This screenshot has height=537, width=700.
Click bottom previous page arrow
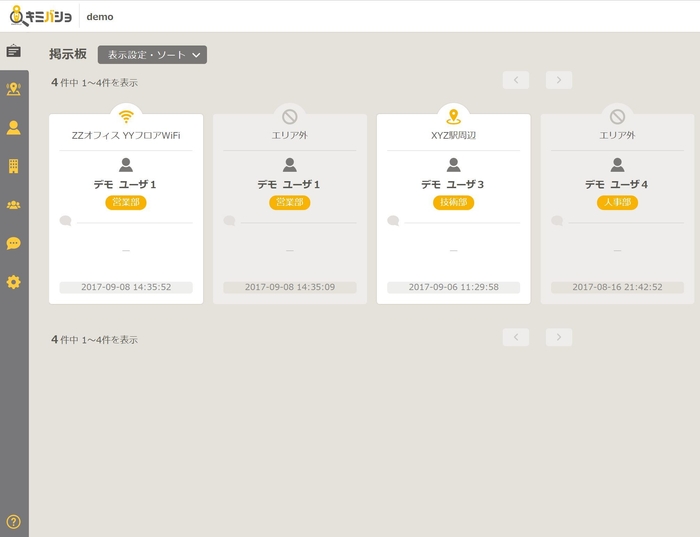pyautogui.click(x=516, y=337)
